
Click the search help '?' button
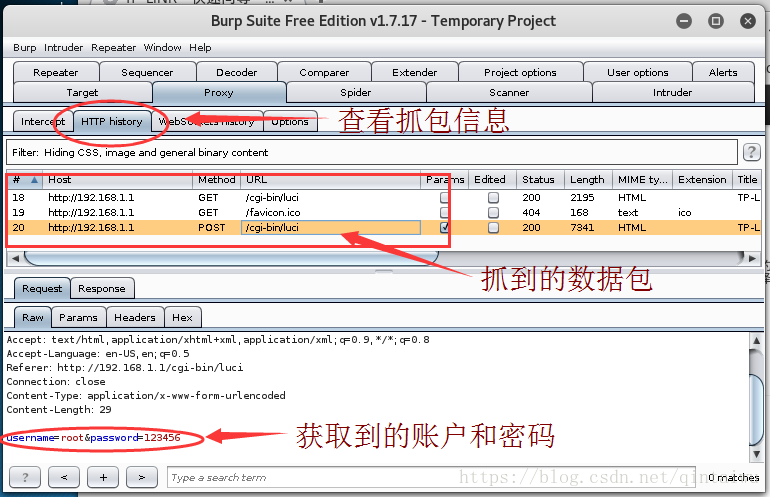point(25,477)
